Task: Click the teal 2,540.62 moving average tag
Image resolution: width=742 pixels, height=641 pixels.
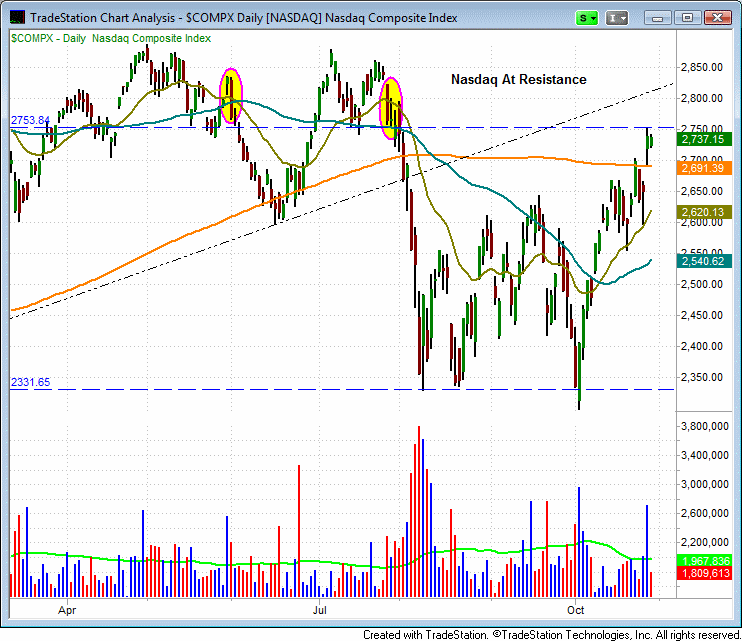Action: (704, 261)
